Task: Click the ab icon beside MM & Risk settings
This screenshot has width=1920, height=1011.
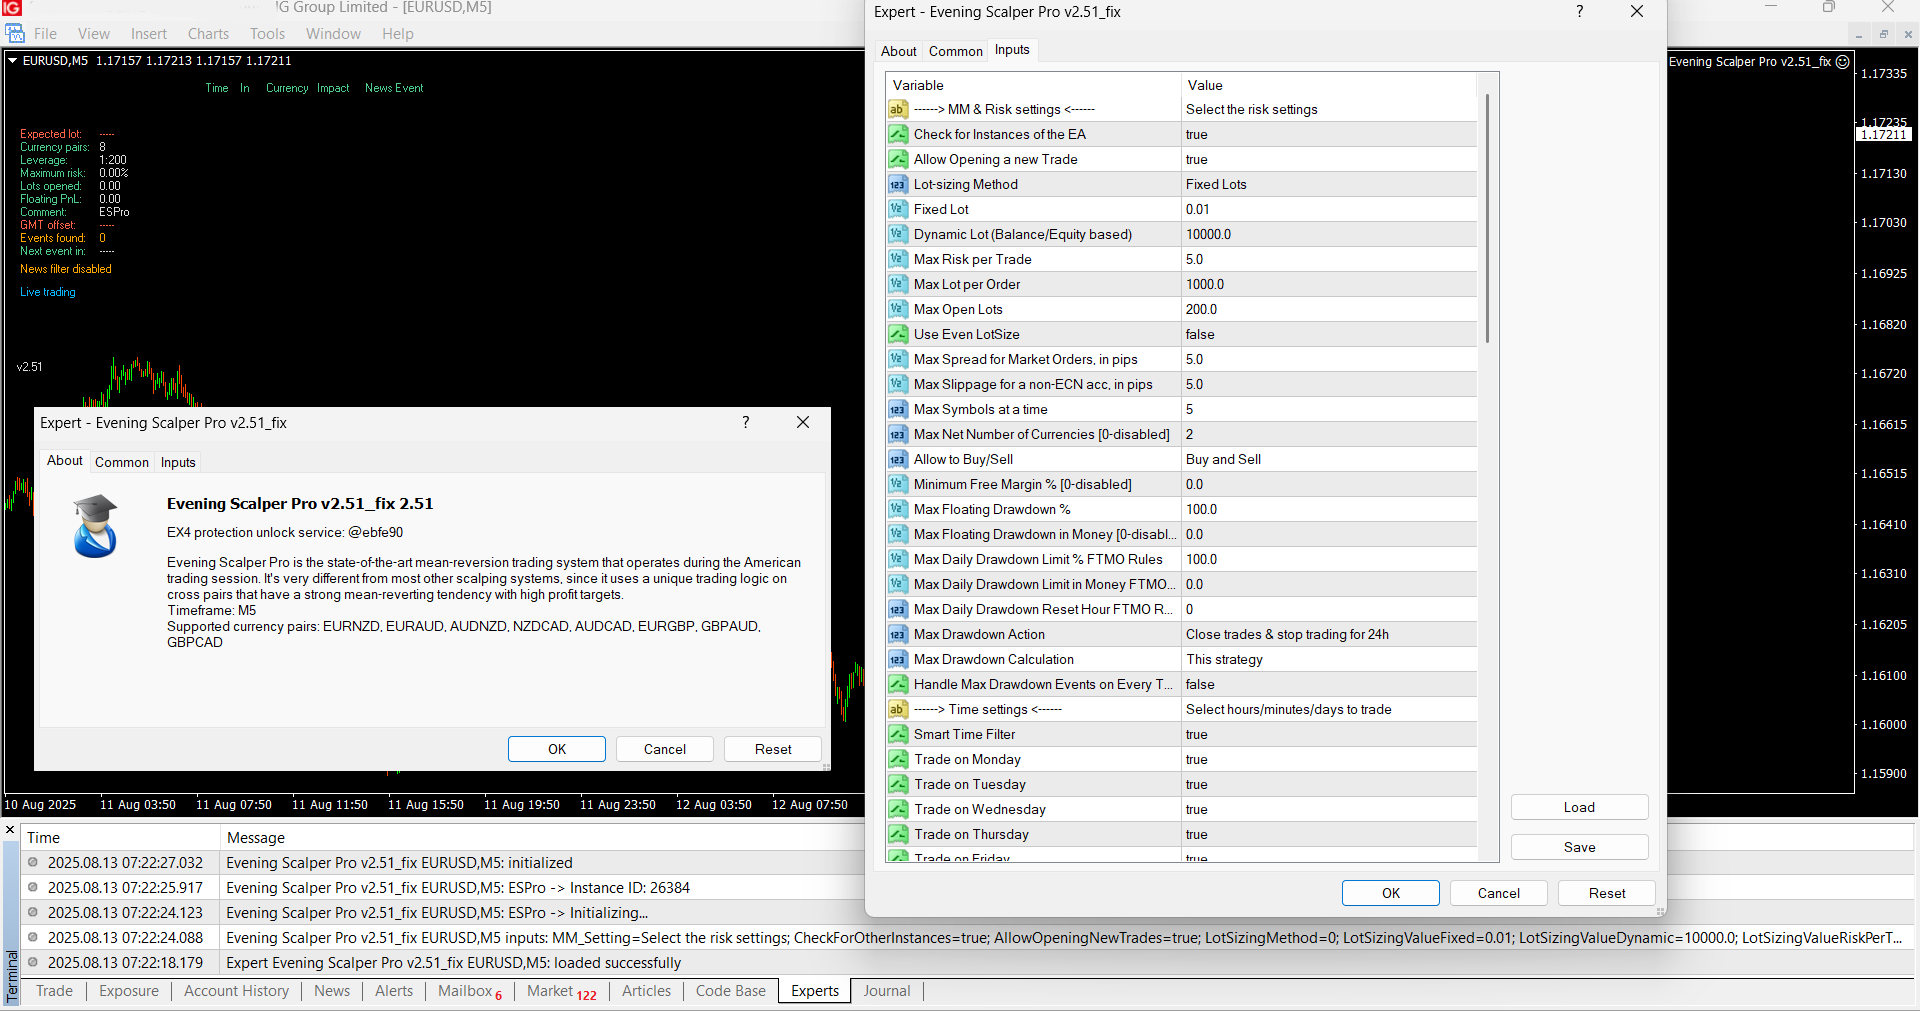Action: (898, 110)
